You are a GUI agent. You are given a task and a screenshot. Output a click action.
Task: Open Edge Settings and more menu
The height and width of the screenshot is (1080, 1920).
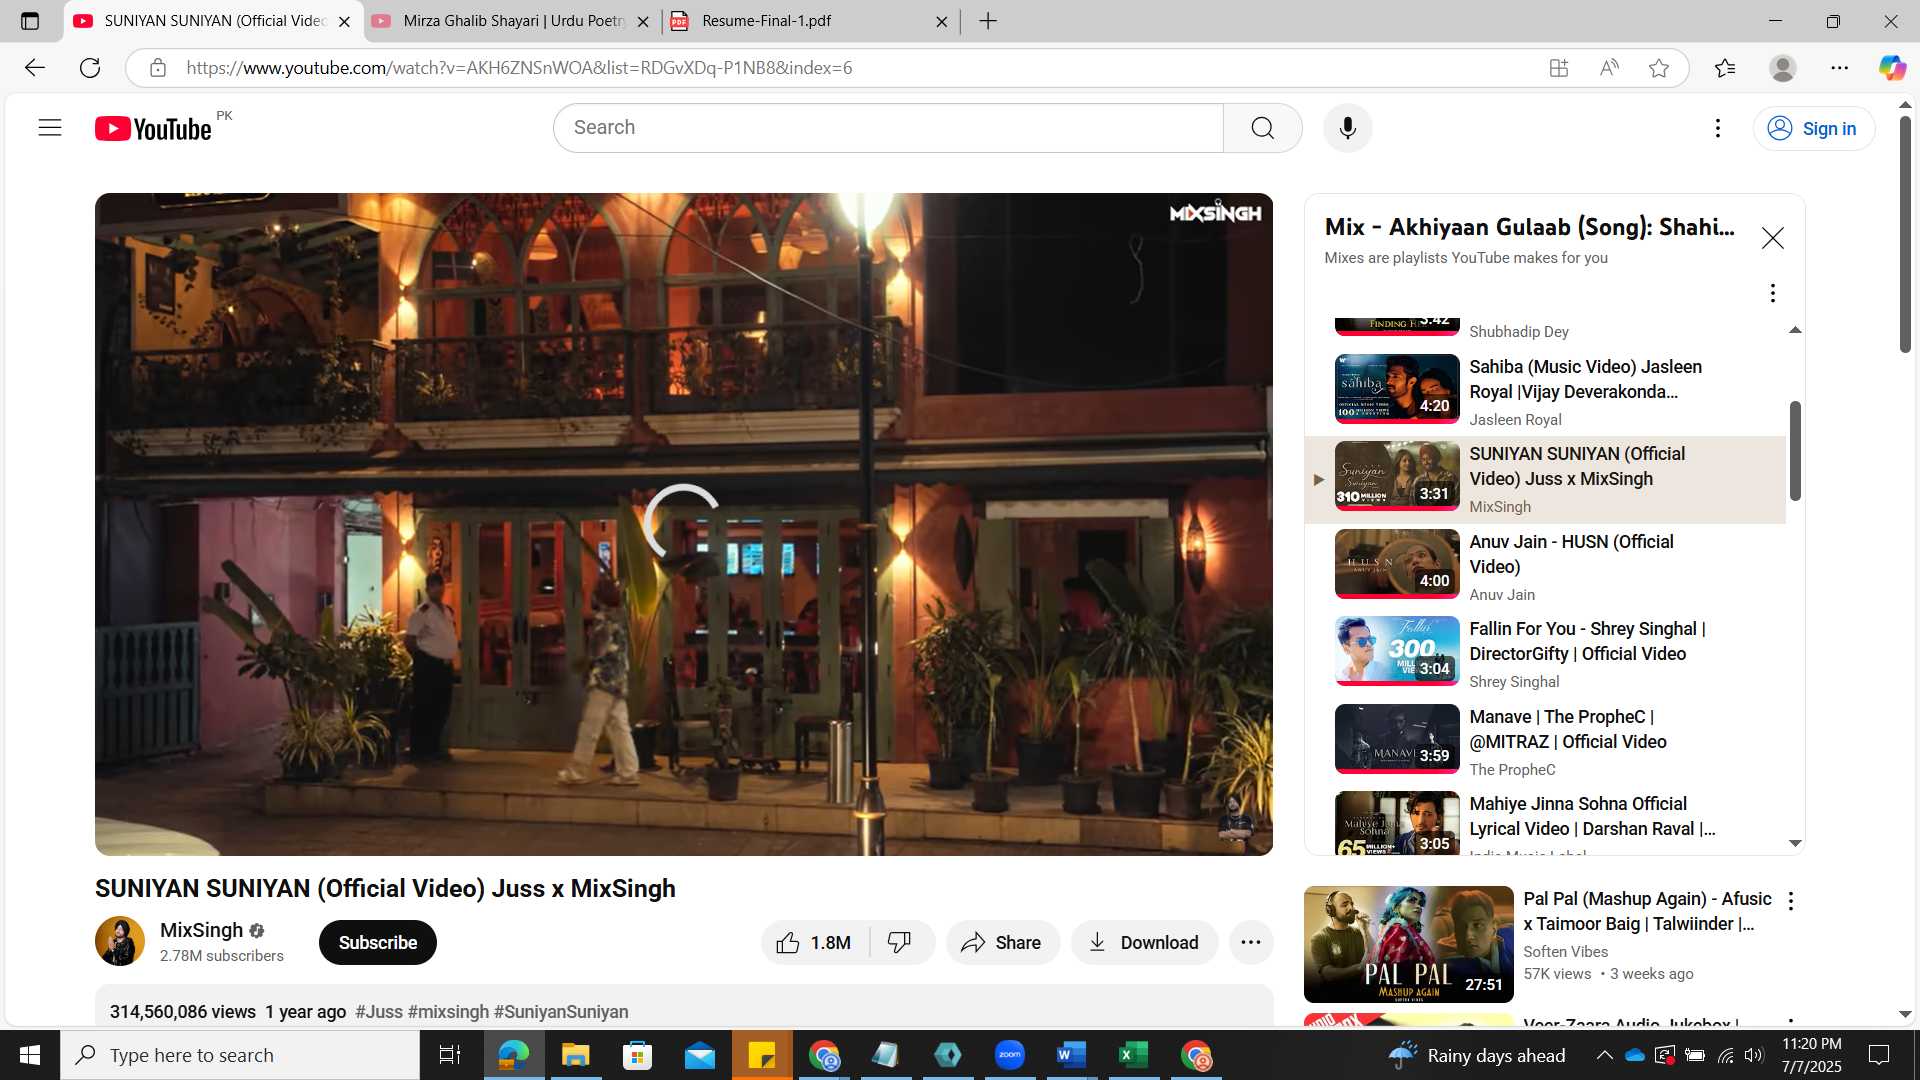tap(1840, 68)
